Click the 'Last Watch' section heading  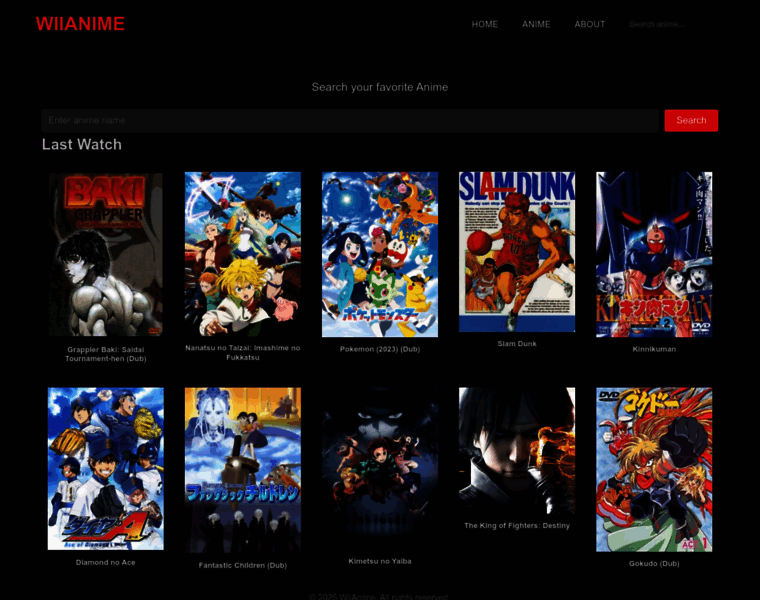tap(82, 144)
